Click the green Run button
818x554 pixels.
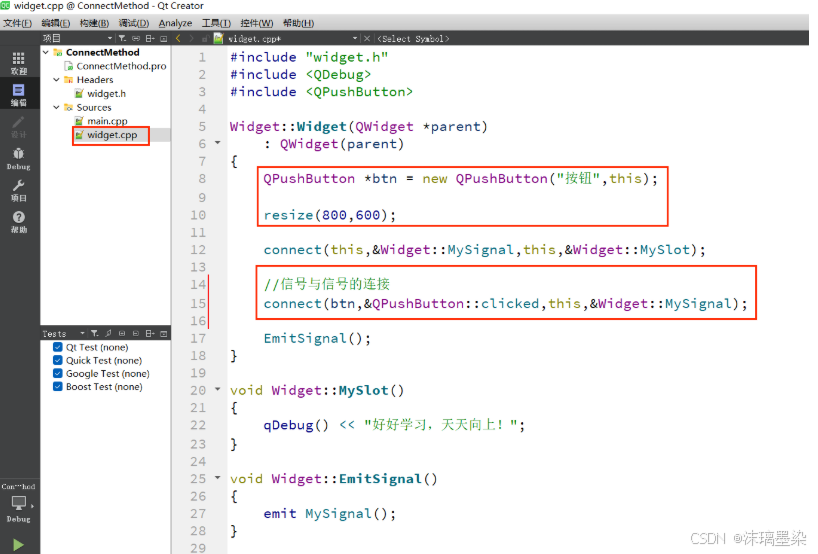18,545
